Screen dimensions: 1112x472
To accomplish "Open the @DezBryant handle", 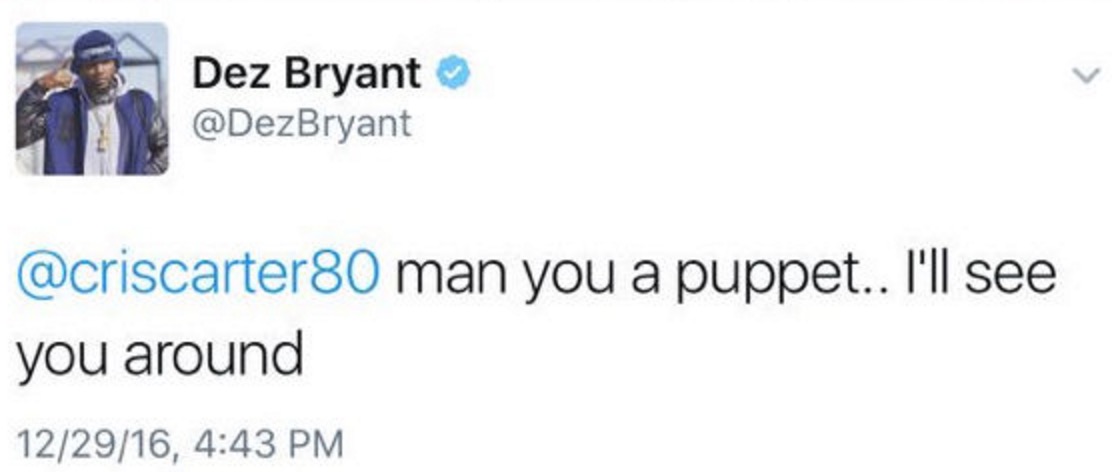I will coord(301,124).
